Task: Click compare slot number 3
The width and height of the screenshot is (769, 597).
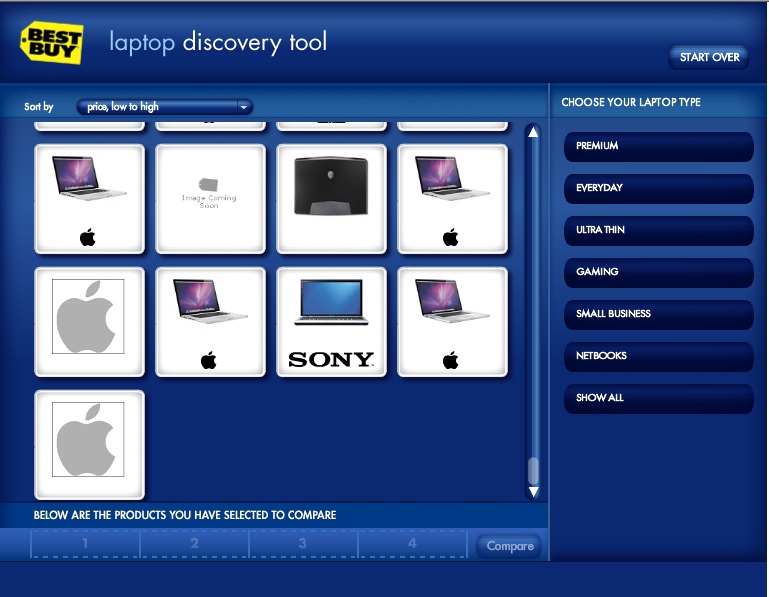Action: pyautogui.click(x=303, y=544)
